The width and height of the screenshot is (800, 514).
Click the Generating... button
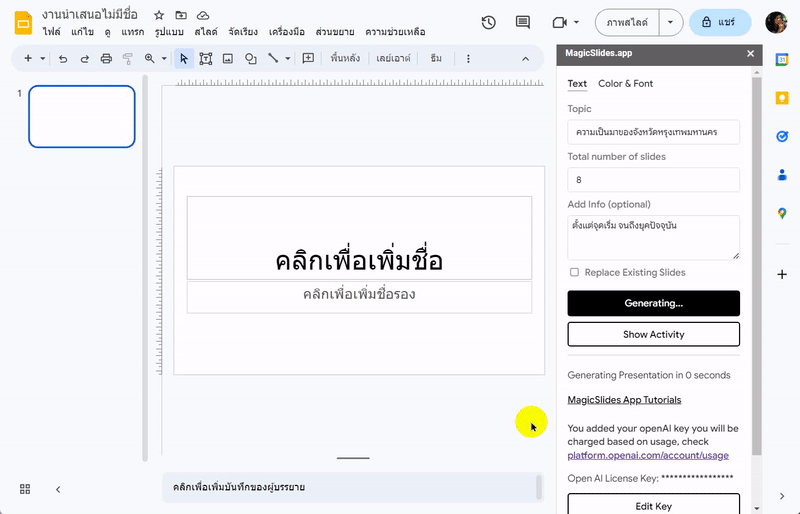653,303
